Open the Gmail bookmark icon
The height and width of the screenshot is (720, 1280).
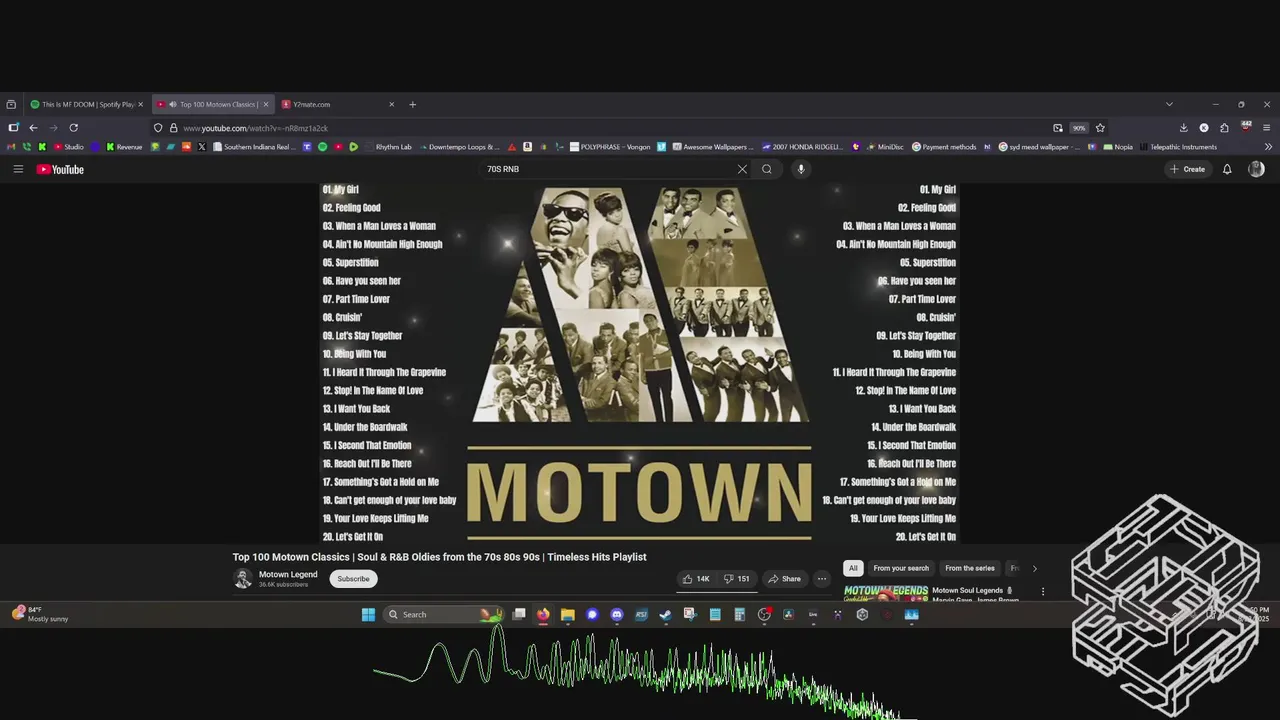[11, 147]
